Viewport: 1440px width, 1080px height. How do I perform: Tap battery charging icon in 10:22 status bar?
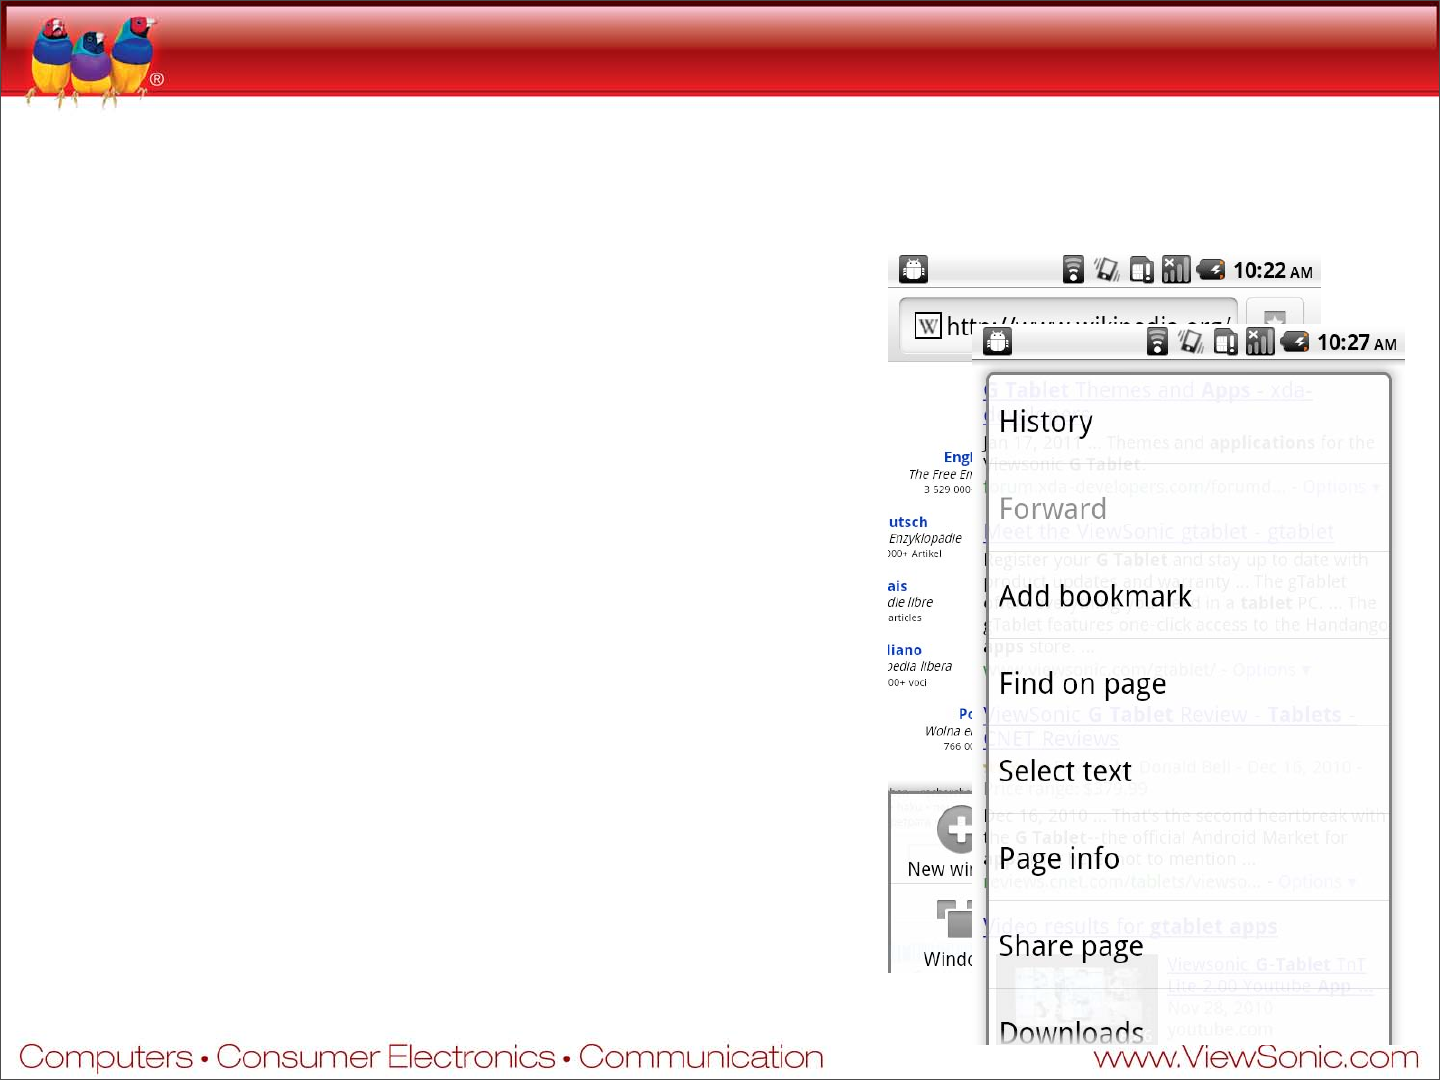coord(1210,269)
